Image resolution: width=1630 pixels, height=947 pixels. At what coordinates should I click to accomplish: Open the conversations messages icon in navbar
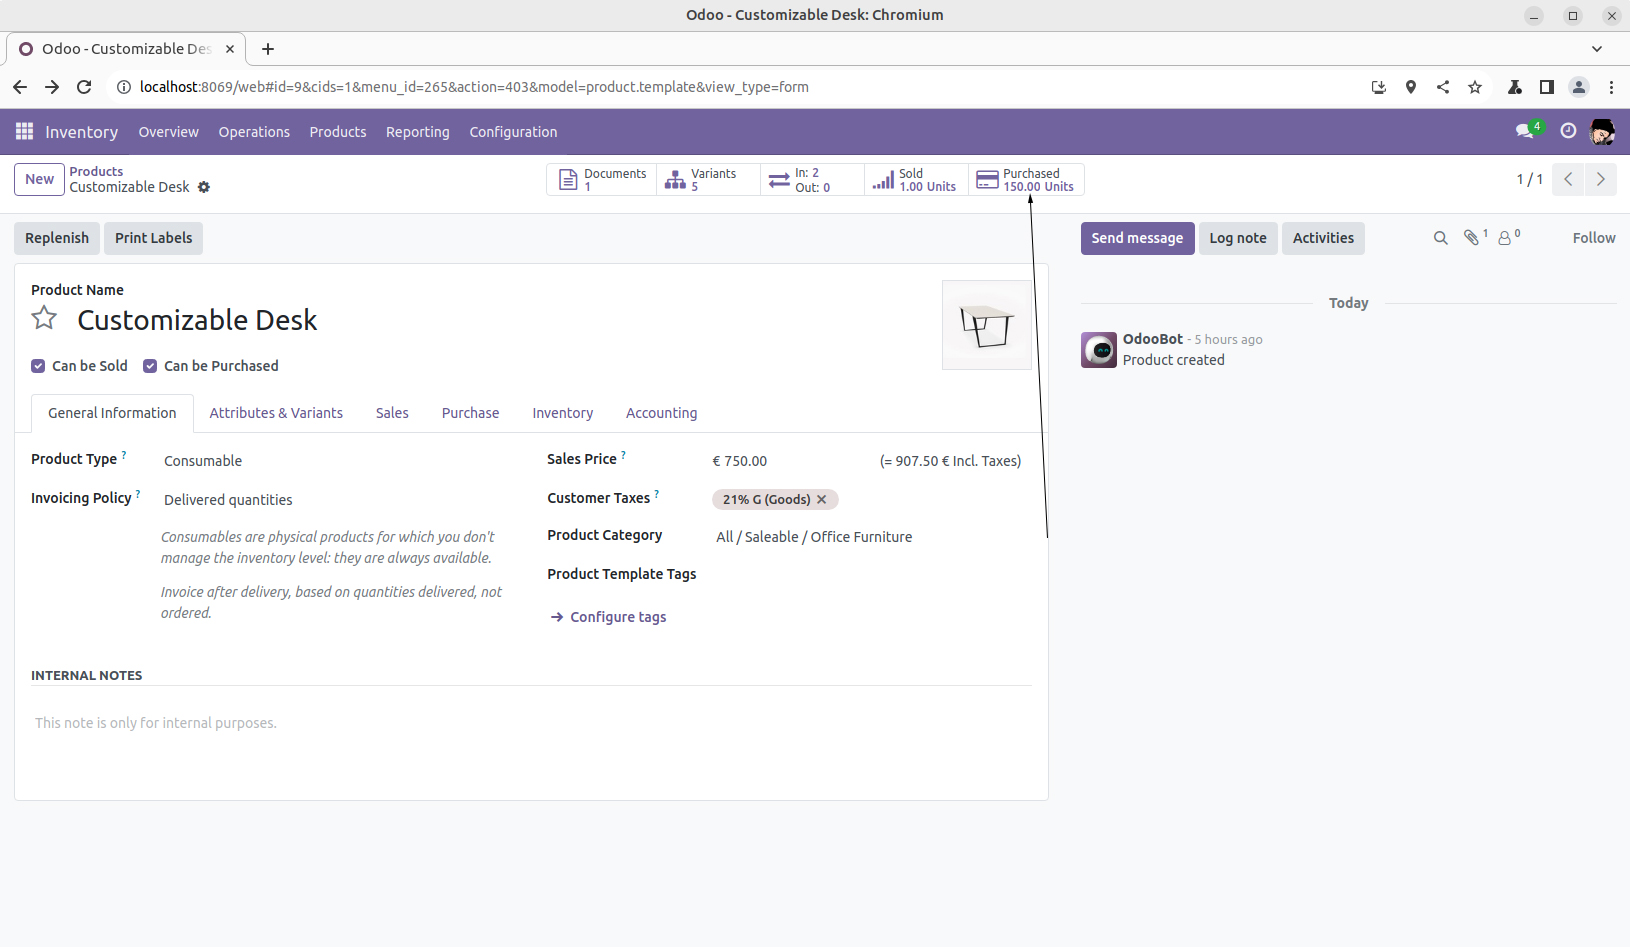[x=1525, y=131]
